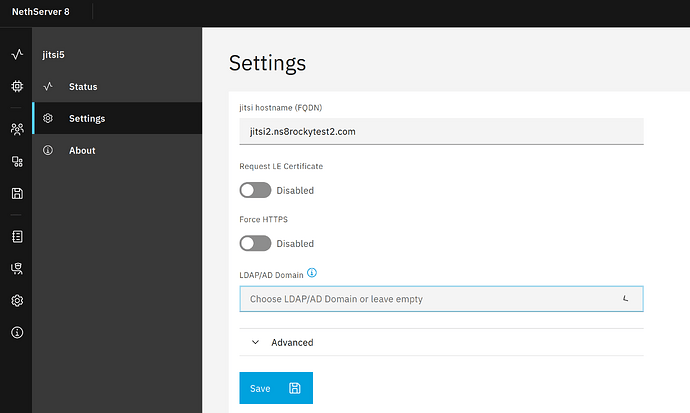Open the users and domains icon
690x413 pixels.
(x=16, y=129)
